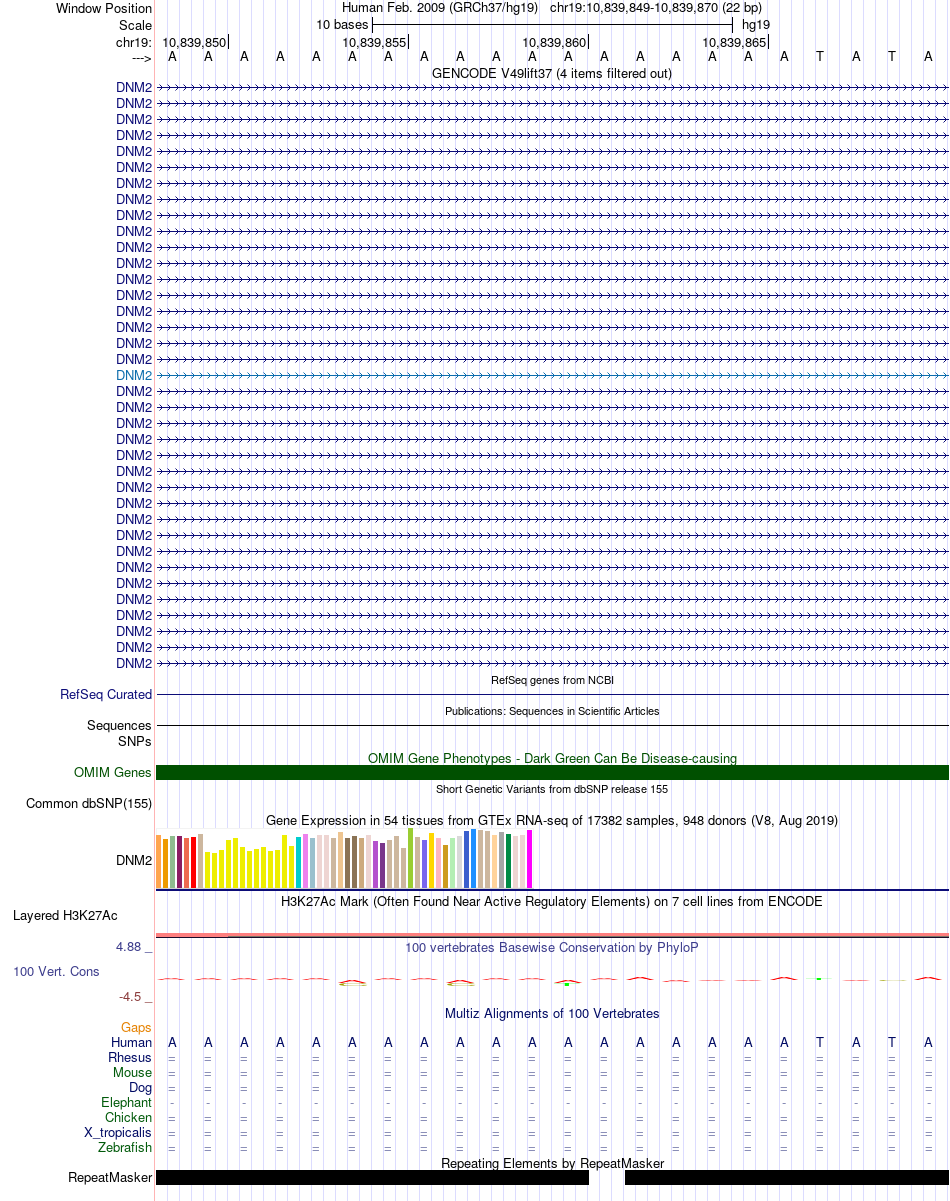950x1201 pixels.
Task: Click the RepeatMasker track label
Action: tap(110, 1177)
